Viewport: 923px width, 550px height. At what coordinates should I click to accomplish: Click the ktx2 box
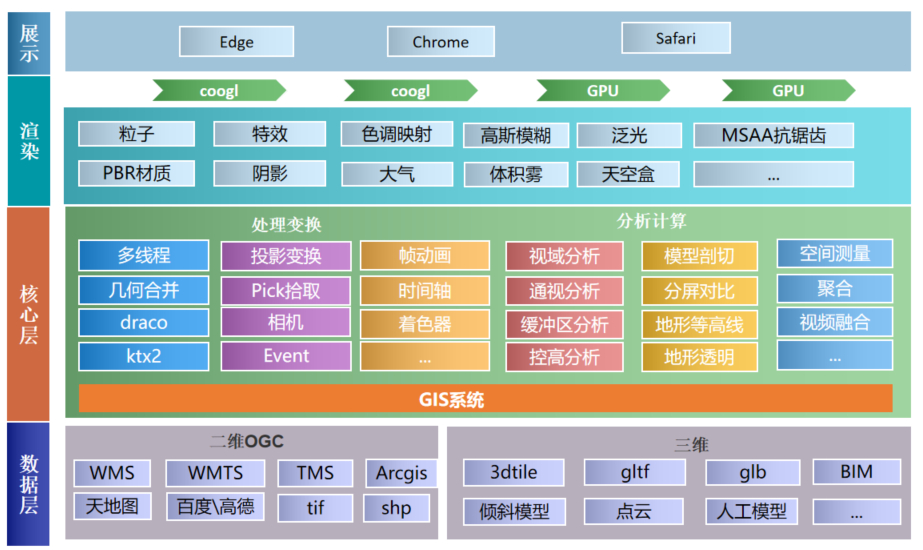pyautogui.click(x=144, y=357)
